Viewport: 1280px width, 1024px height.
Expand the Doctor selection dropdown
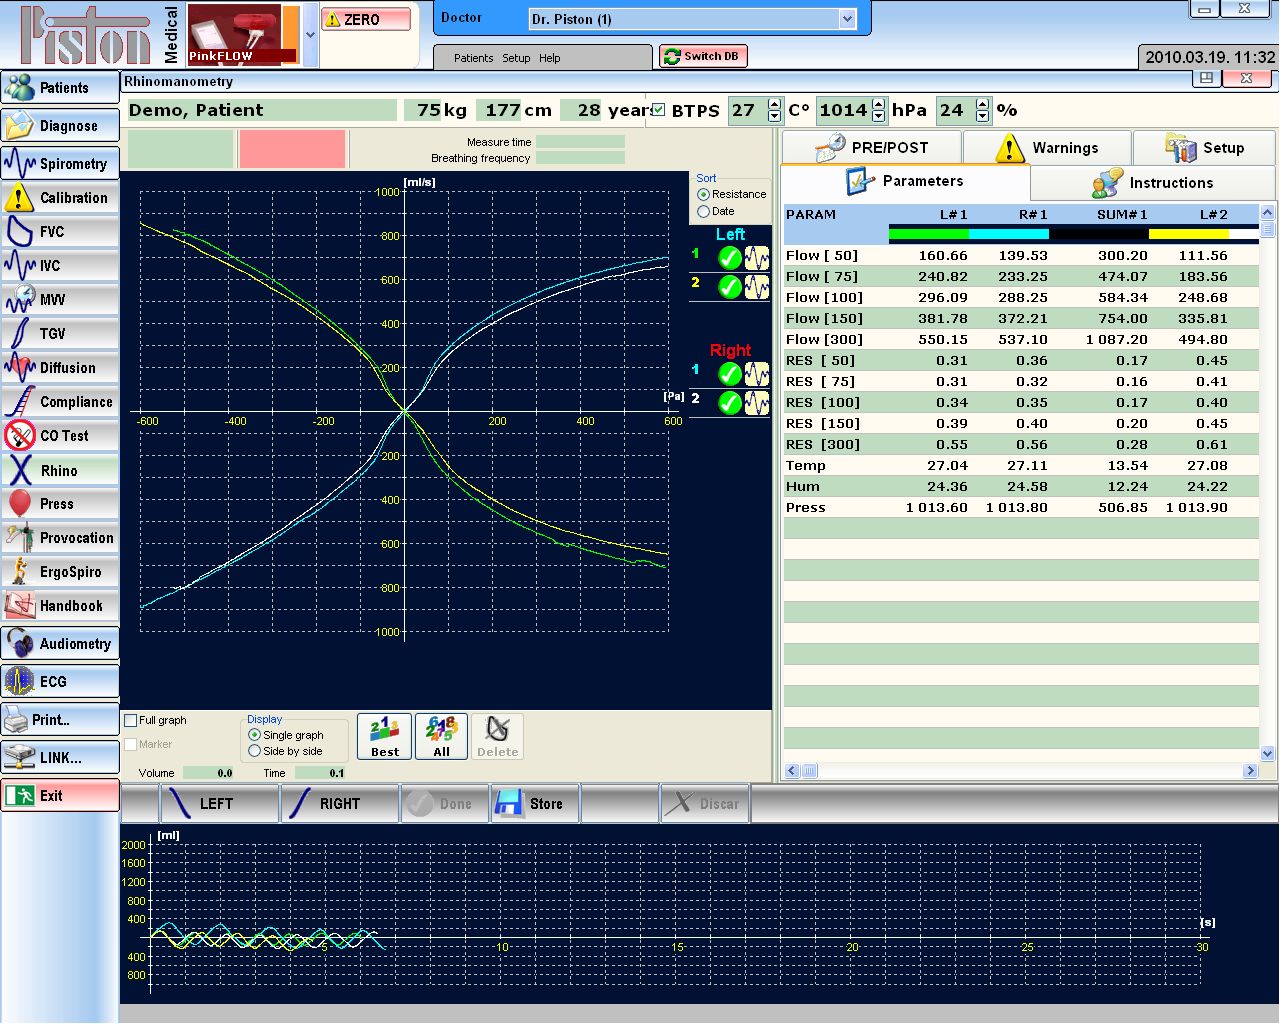click(847, 19)
